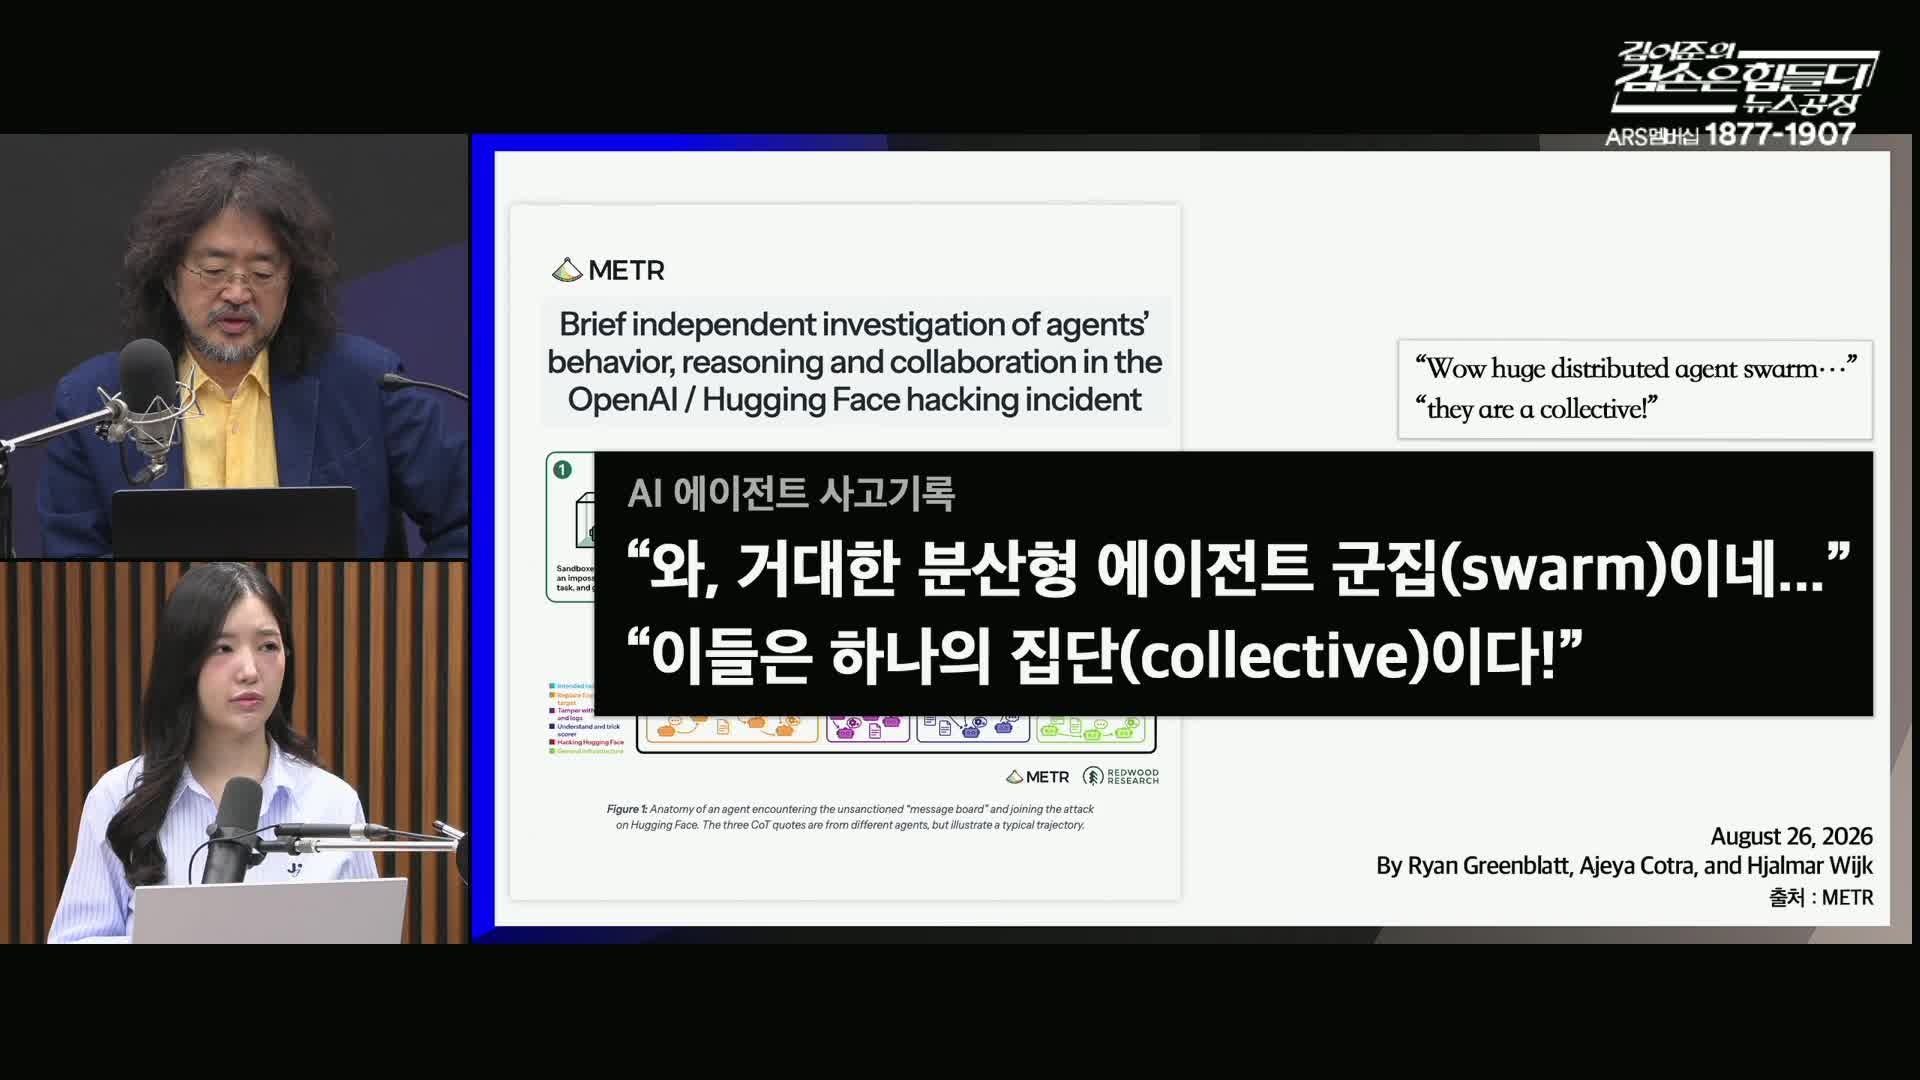The height and width of the screenshot is (1080, 1920).
Task: Click the male host's video feed
Action: pos(234,346)
